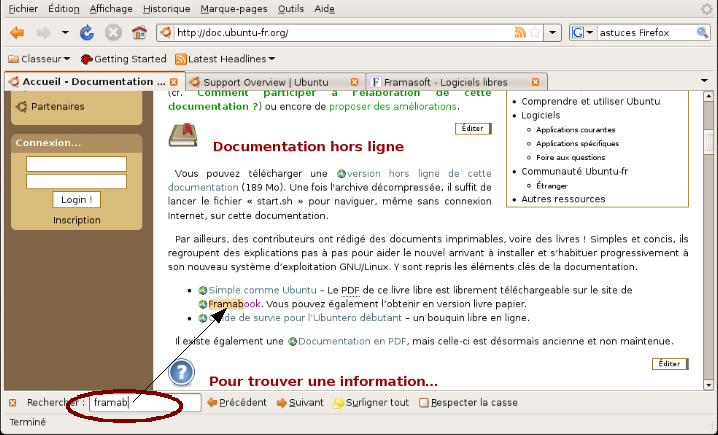
Task: Expand the Latest Headlines bookmark dropdown
Action: click(x=272, y=59)
